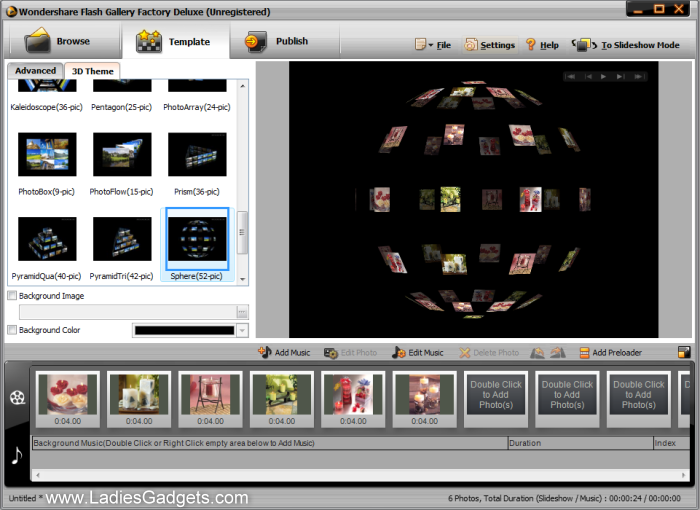This screenshot has width=700, height=510.
Task: Switch to the Advanced tab
Action: pyautogui.click(x=35, y=71)
